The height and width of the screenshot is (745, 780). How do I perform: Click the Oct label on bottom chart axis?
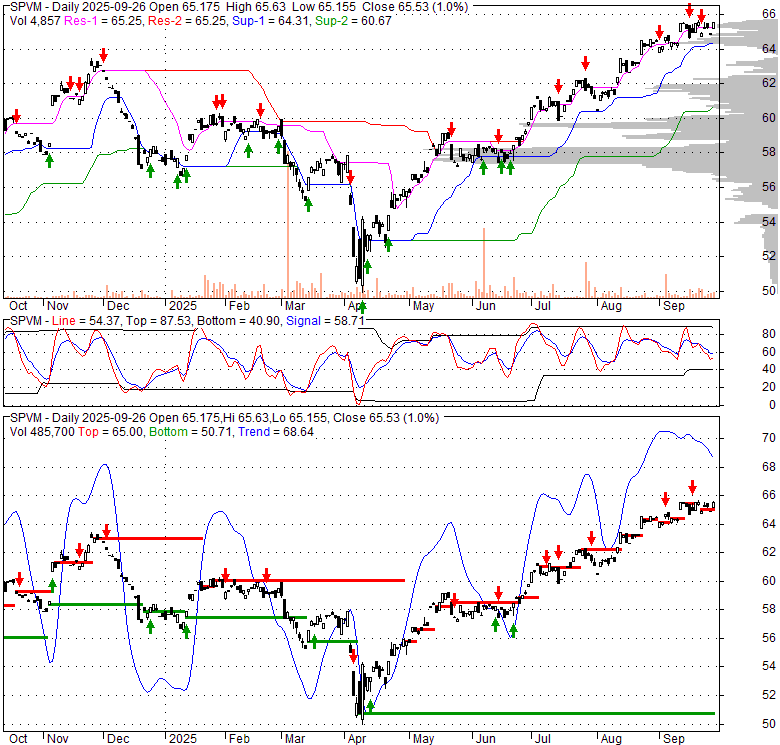pyautogui.click(x=18, y=739)
